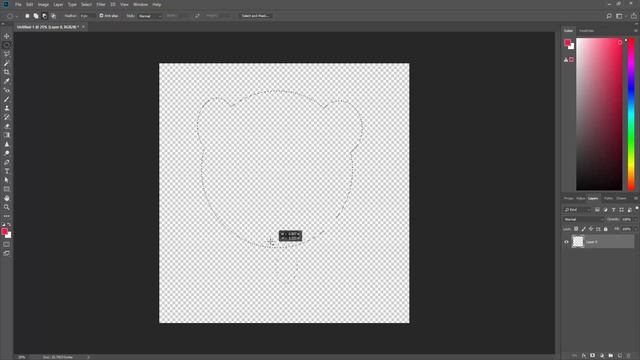Screen dimensions: 640x360
Task: Select the History Brush tool
Action: [7, 117]
